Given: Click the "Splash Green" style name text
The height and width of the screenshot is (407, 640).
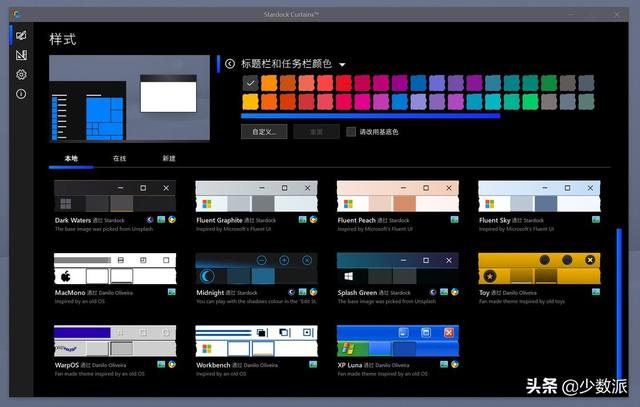Looking at the screenshot, I should pyautogui.click(x=357, y=293).
